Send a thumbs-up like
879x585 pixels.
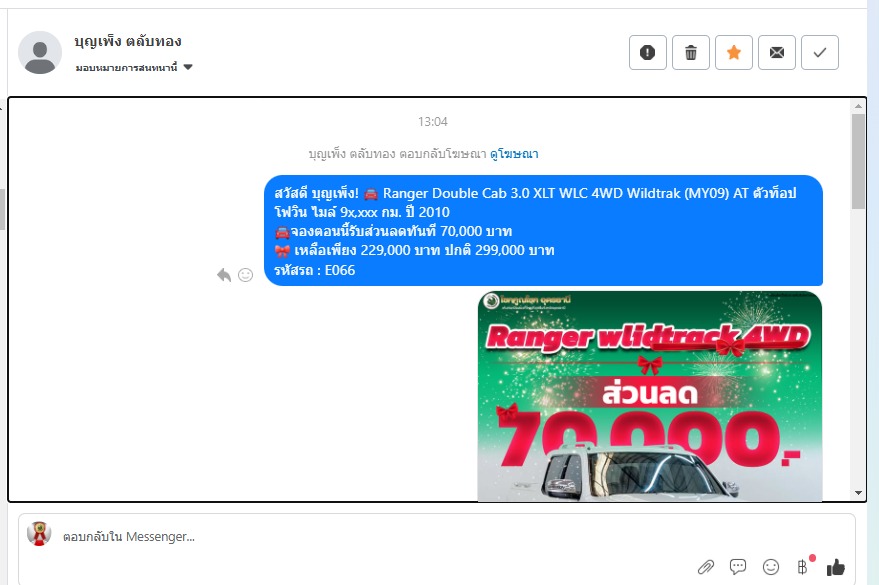tap(835, 567)
